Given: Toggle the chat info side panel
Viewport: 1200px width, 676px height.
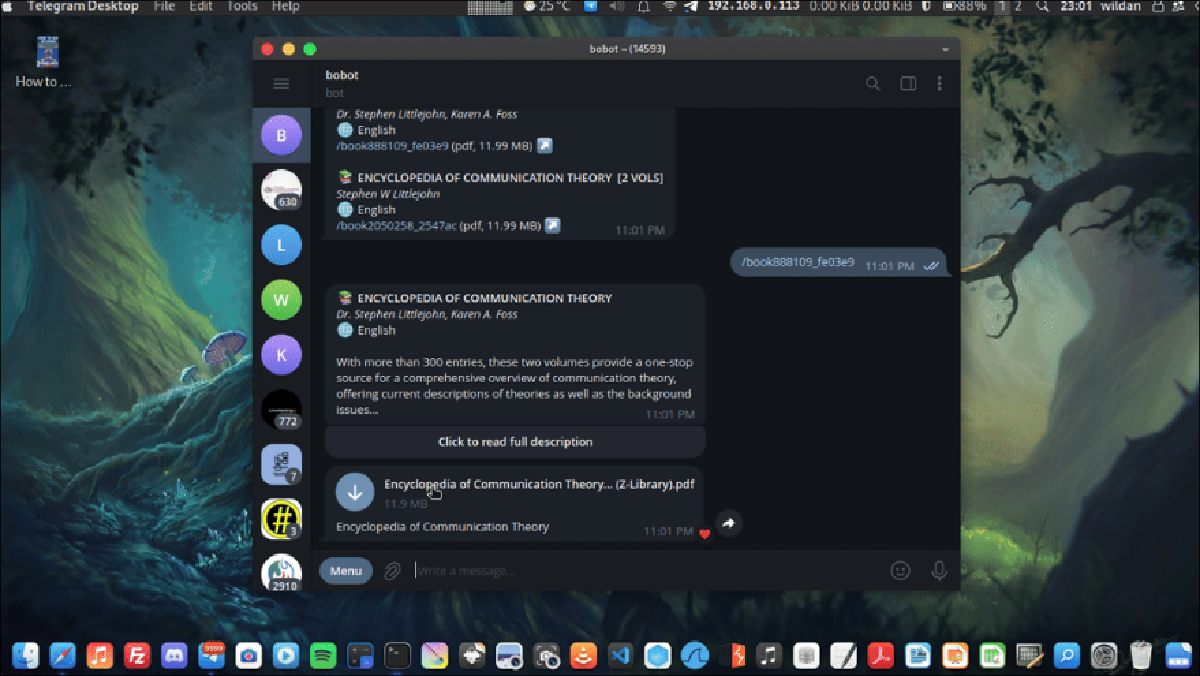Looking at the screenshot, I should [908, 84].
